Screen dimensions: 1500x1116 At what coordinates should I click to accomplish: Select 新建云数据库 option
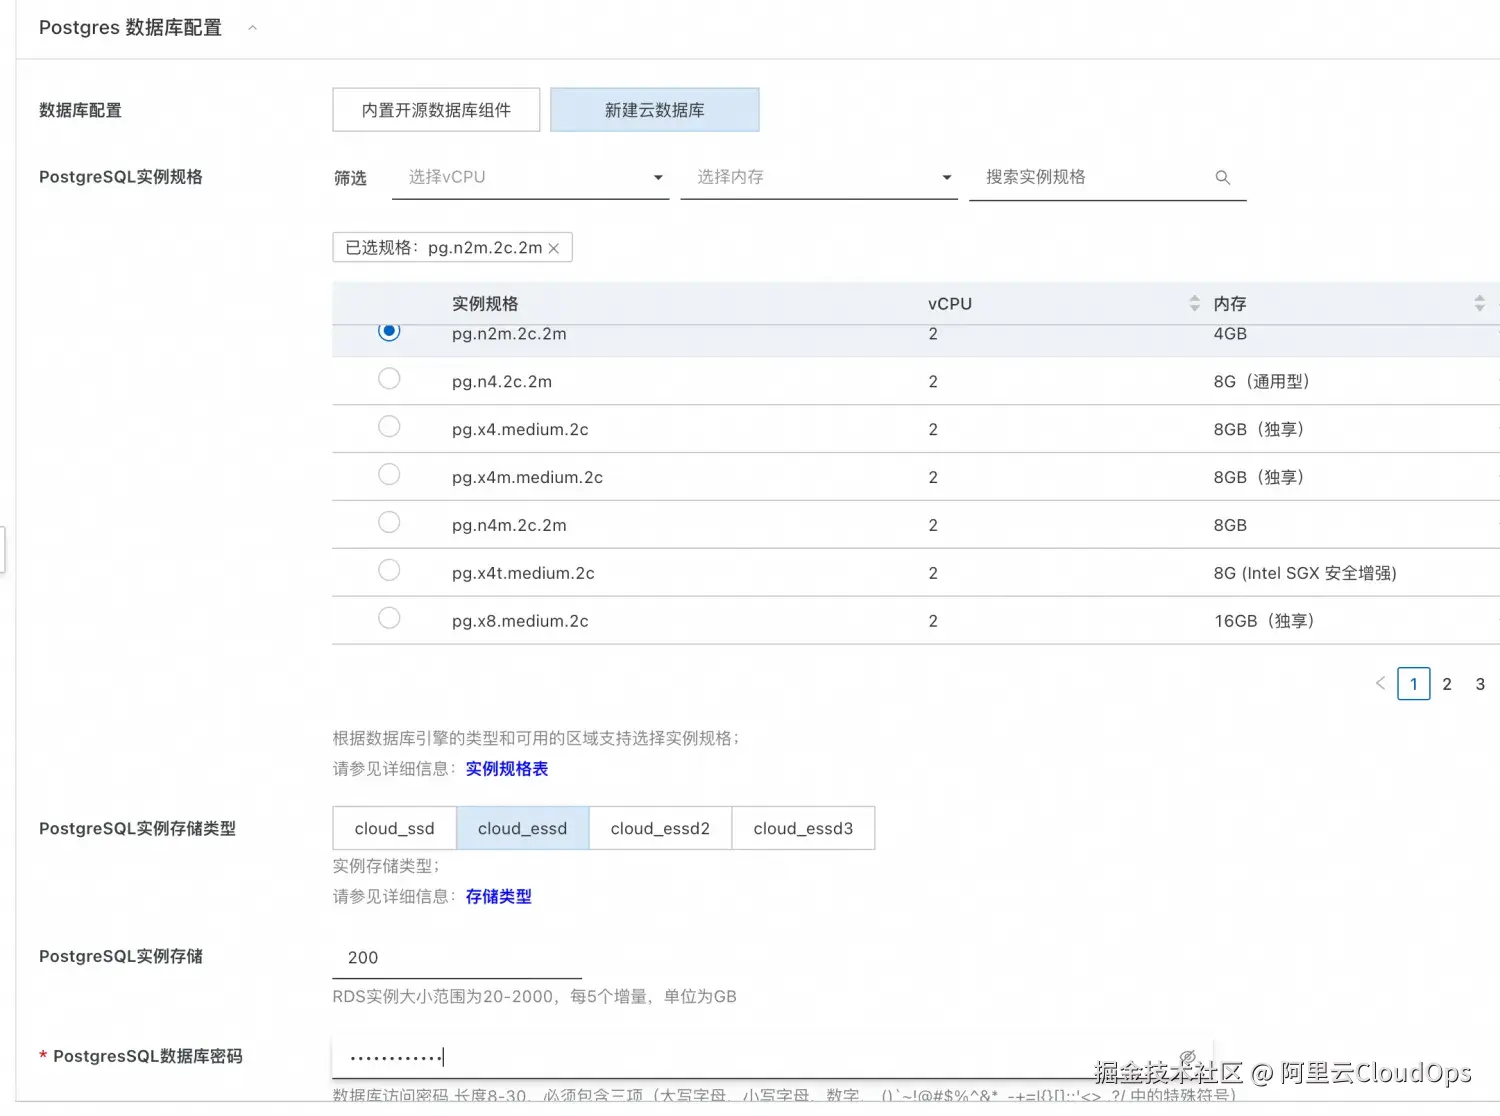pos(655,110)
